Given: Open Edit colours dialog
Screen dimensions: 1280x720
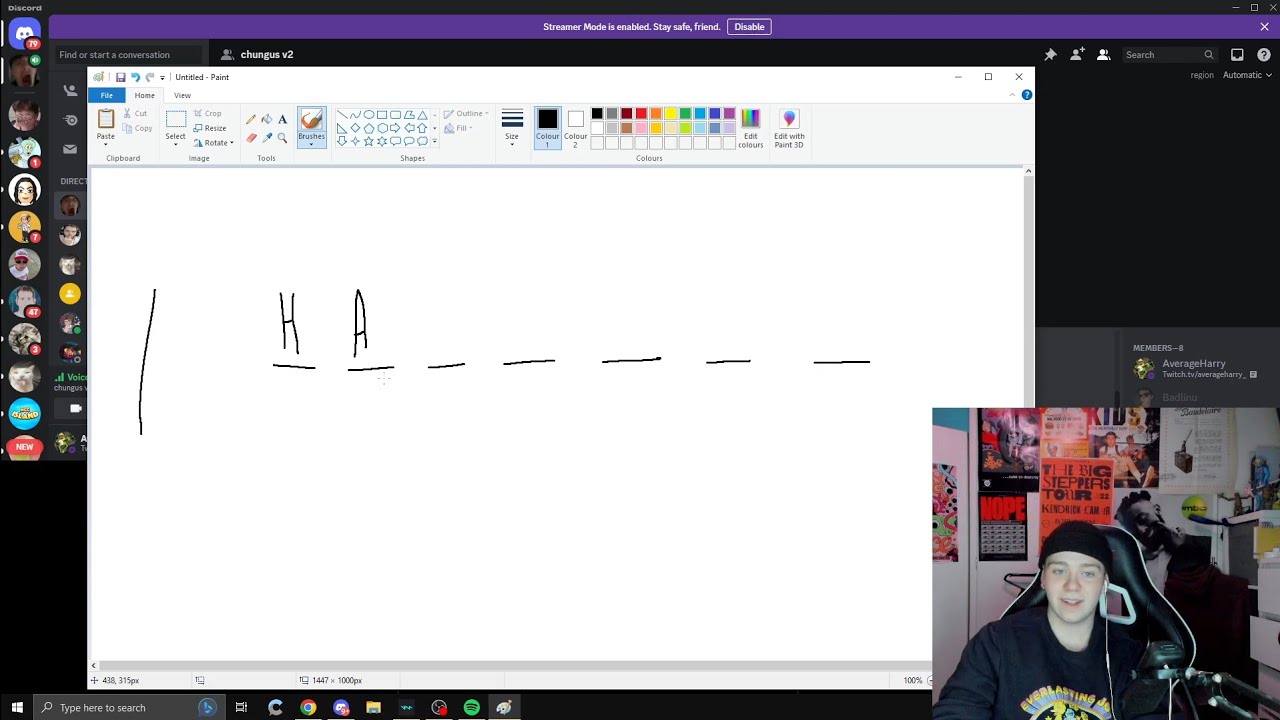Looking at the screenshot, I should (750, 129).
